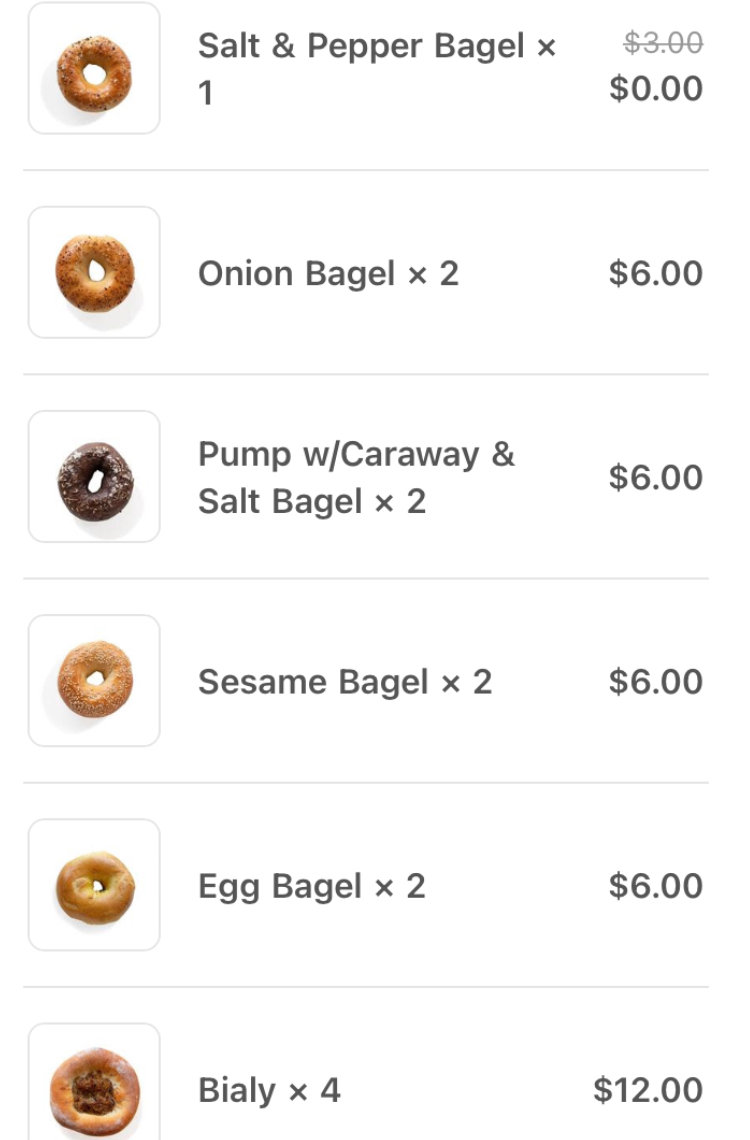Tap the crossed-out $3.00 original price

(x=663, y=42)
